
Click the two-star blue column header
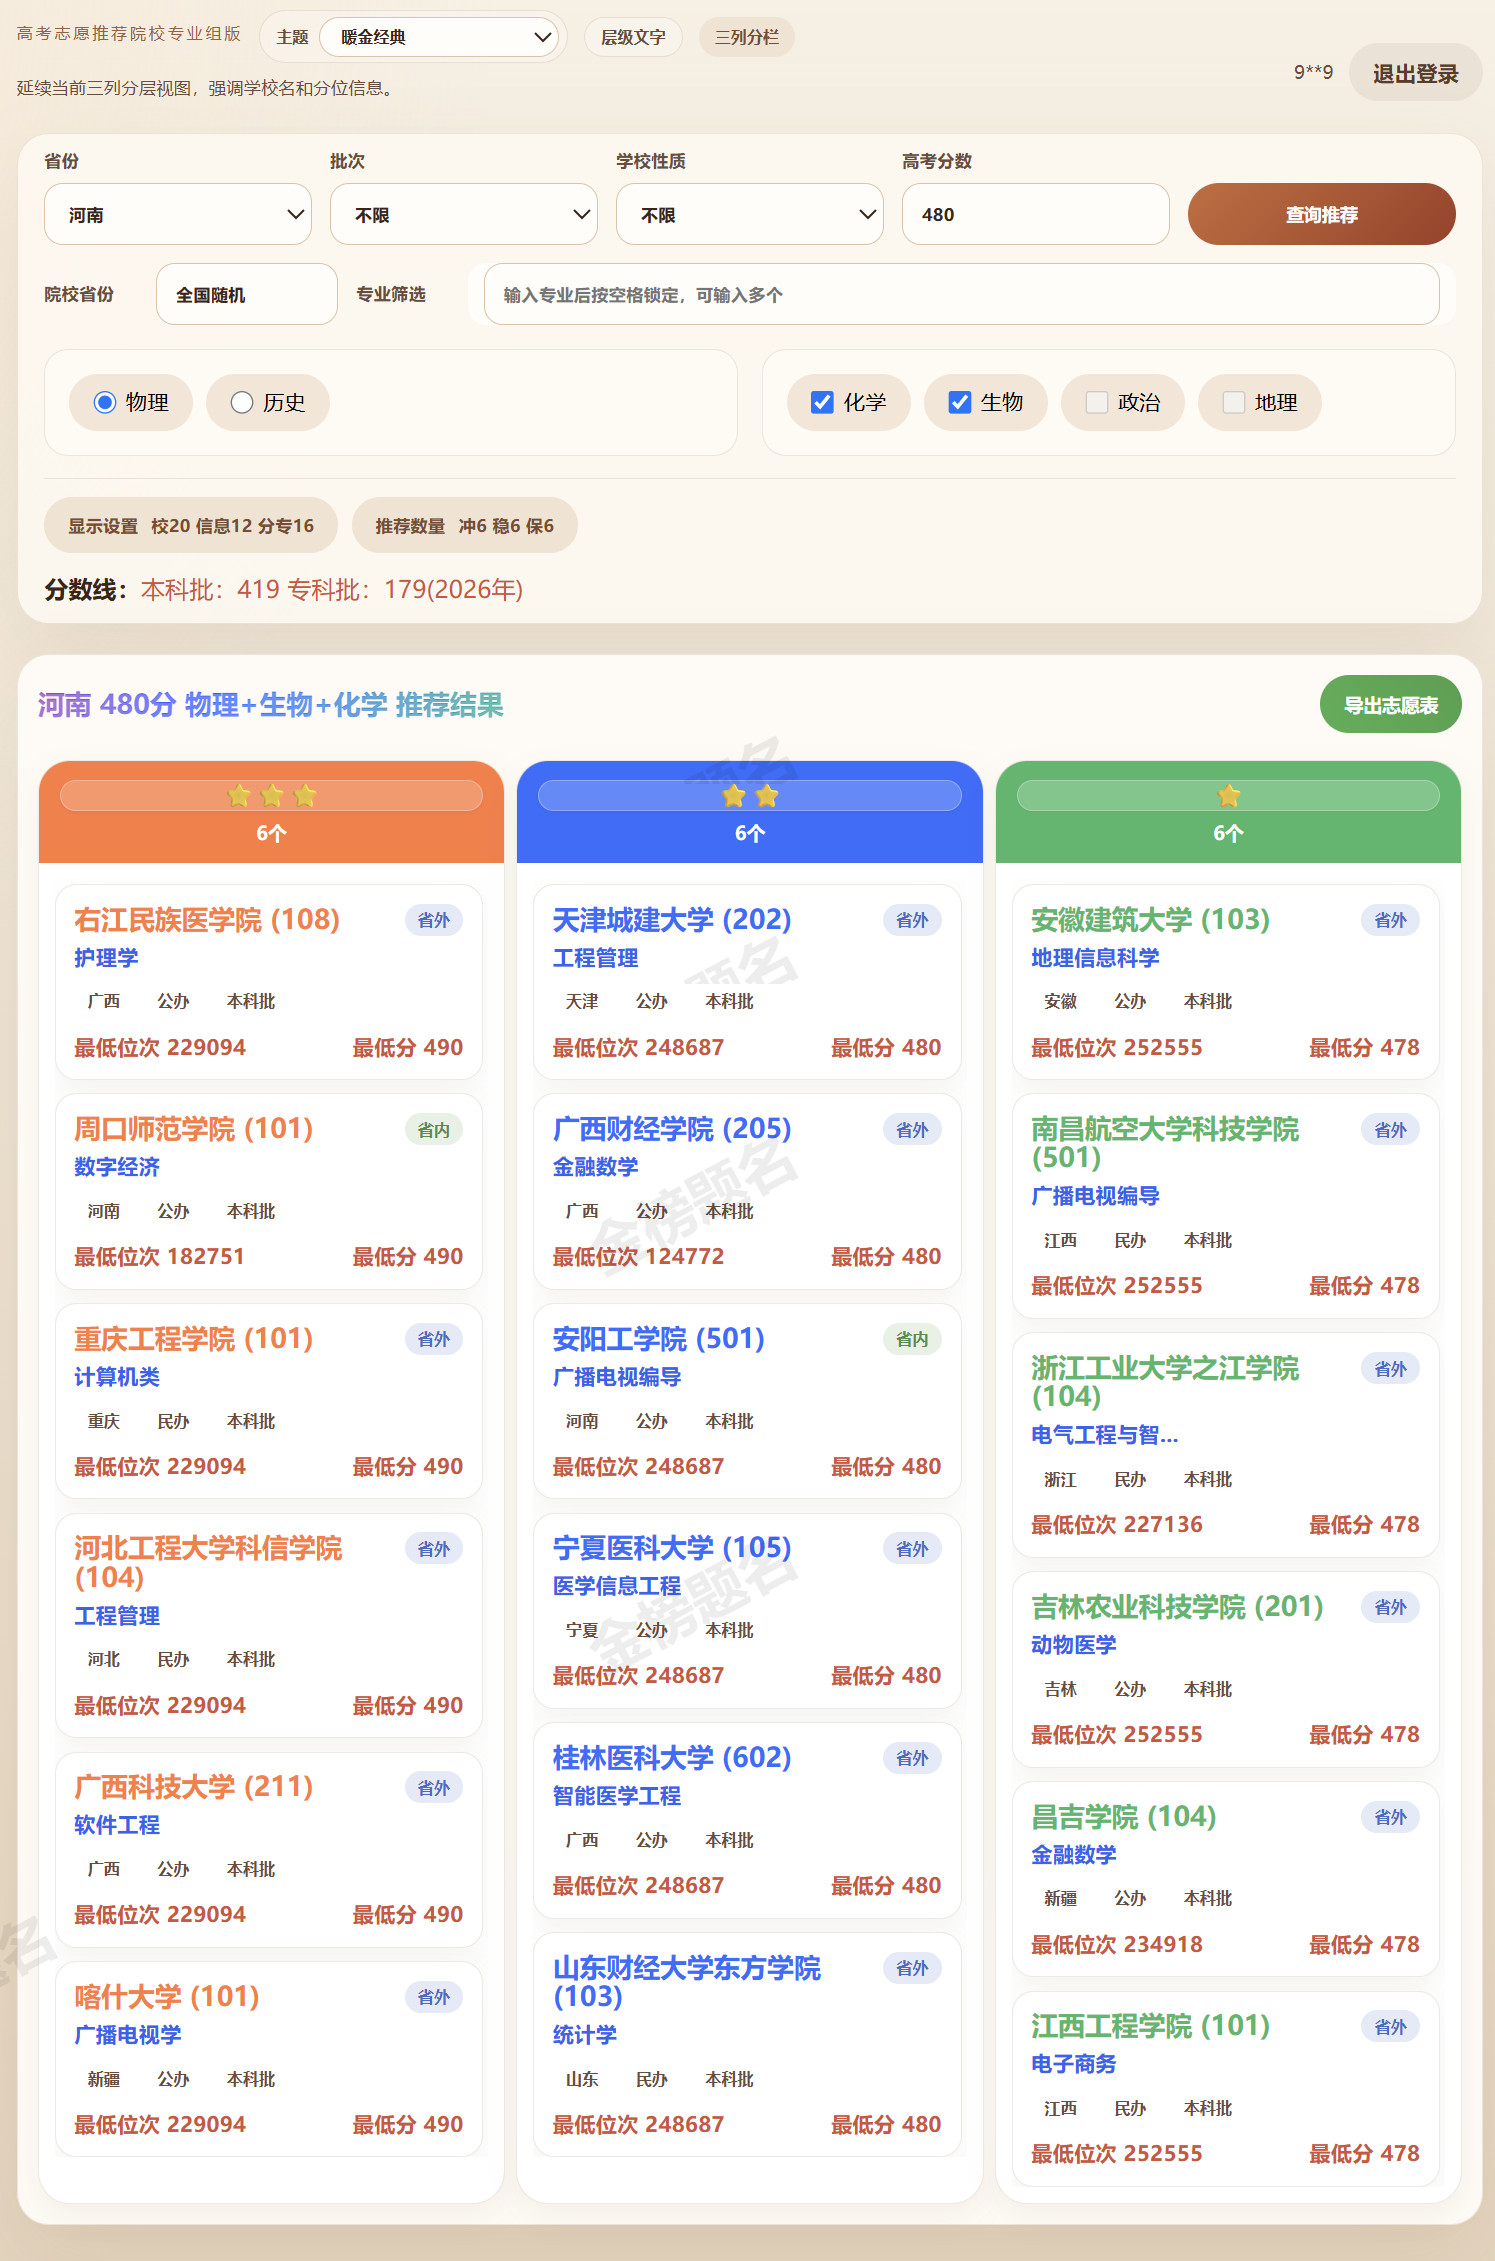tap(750, 812)
